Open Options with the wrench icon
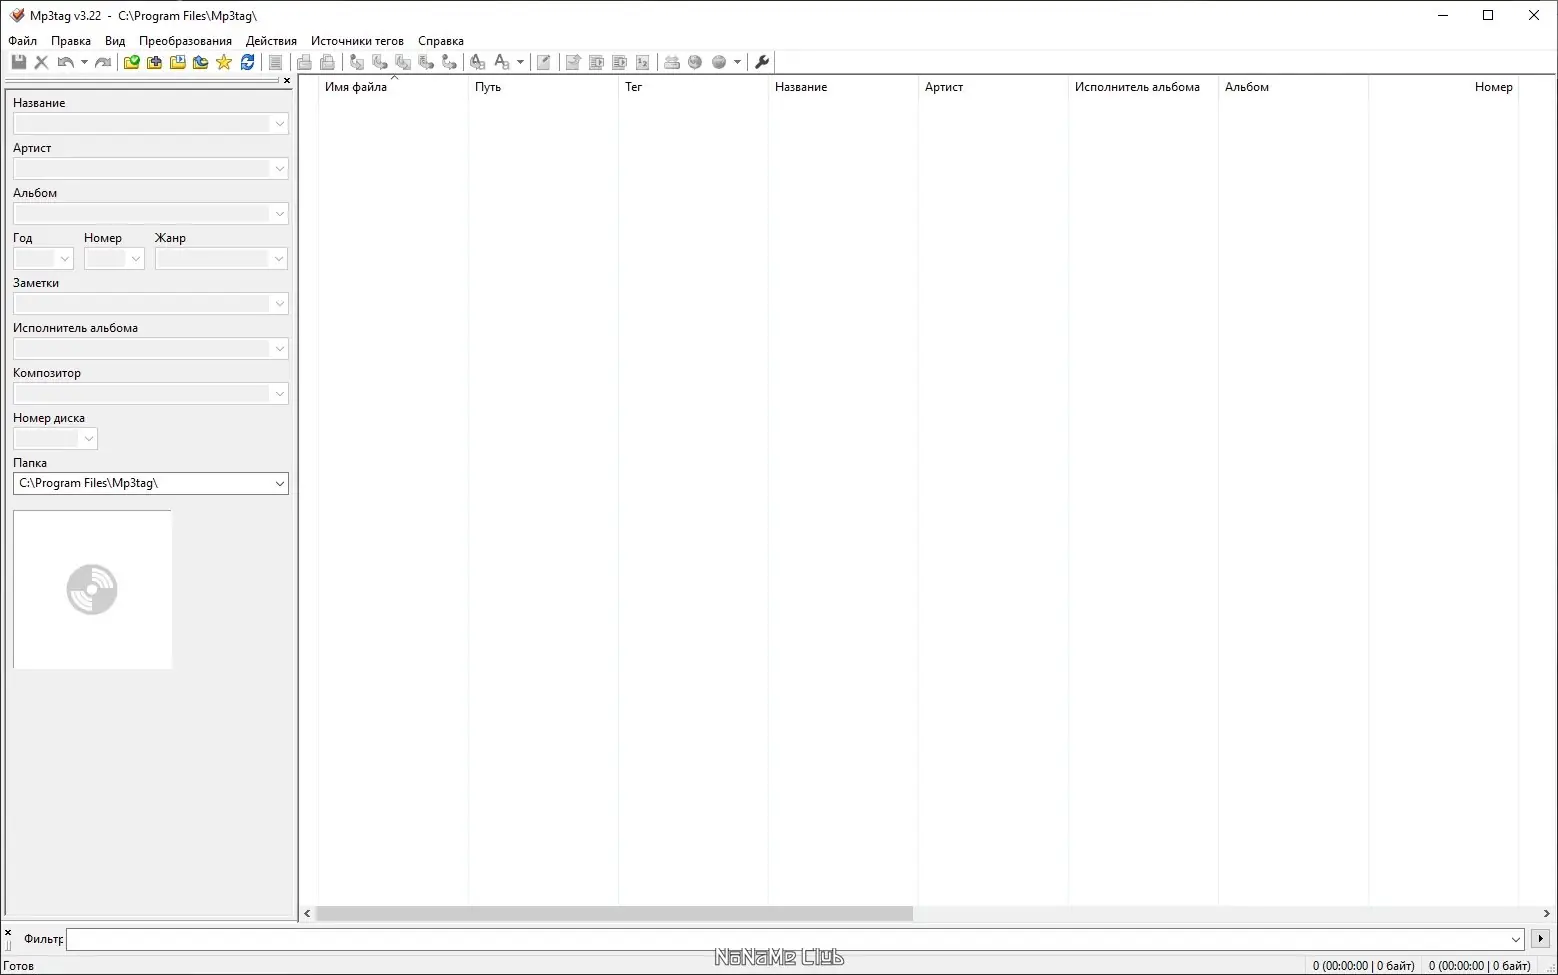The height and width of the screenshot is (975, 1558). (x=762, y=62)
